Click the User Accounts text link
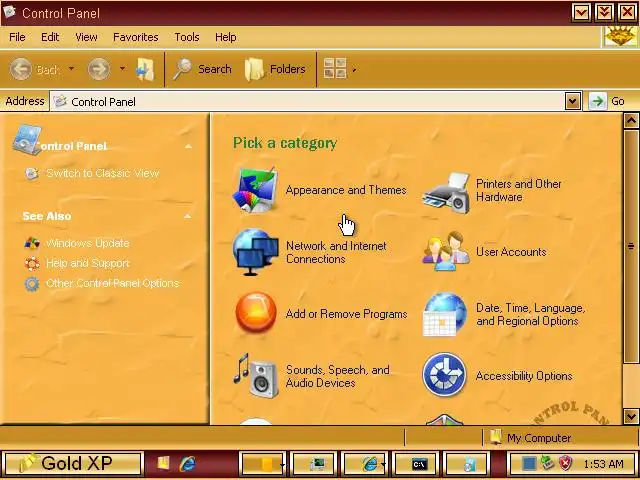640x480 pixels. [x=511, y=252]
